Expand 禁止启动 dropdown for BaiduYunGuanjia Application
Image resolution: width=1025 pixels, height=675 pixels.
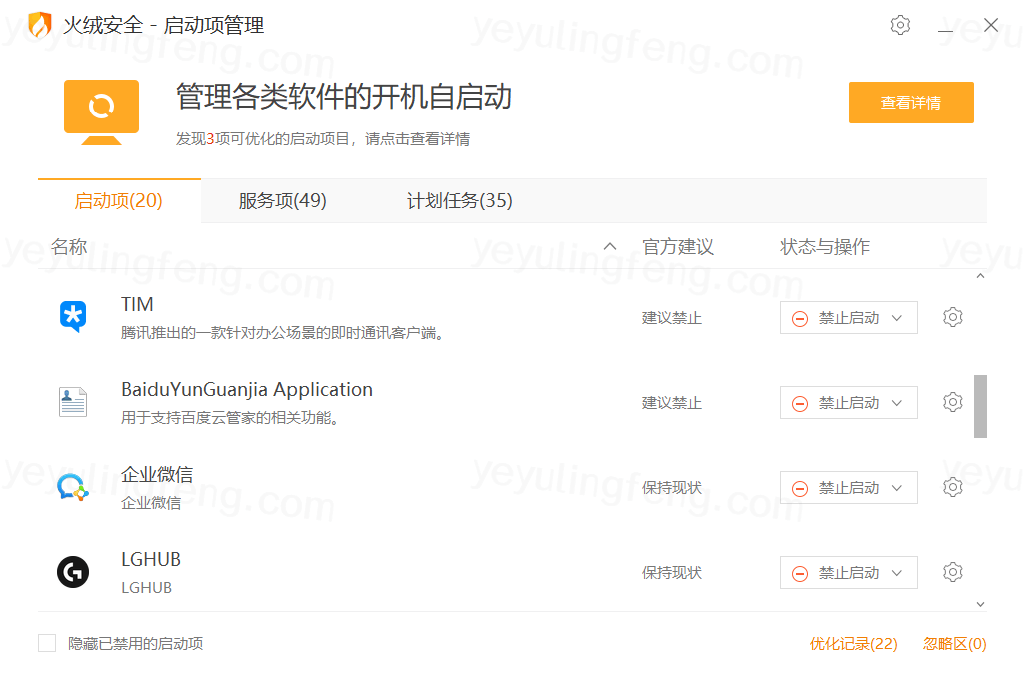tap(849, 403)
